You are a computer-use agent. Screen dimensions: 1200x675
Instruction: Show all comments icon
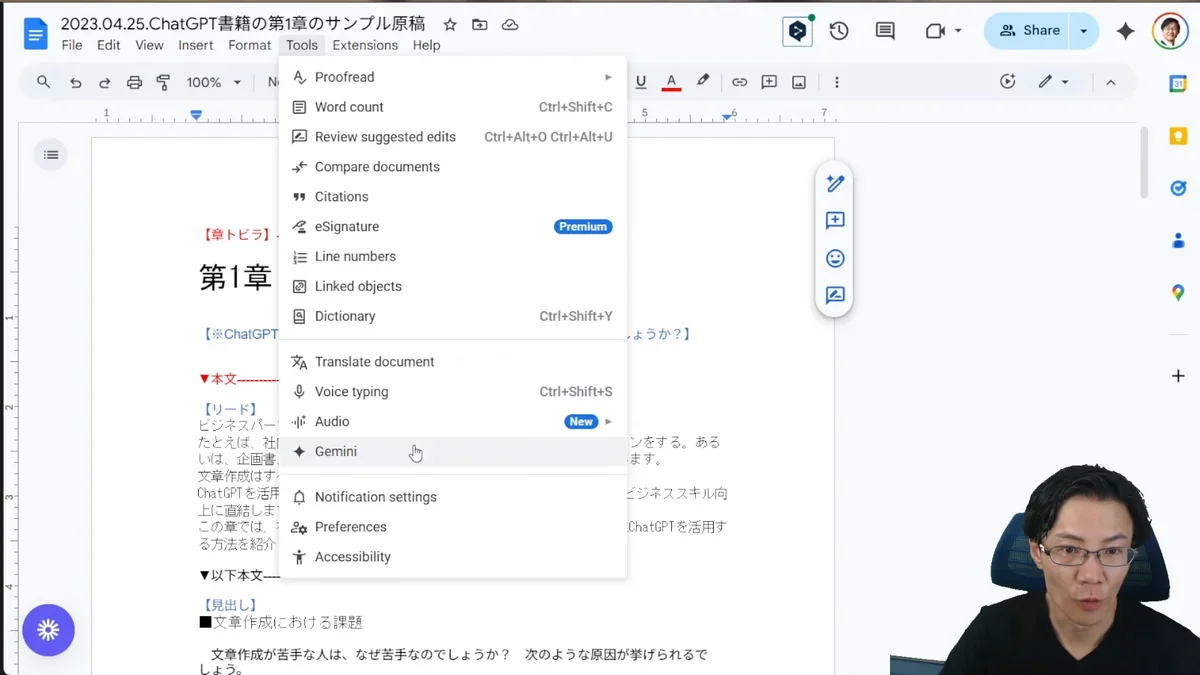885,31
